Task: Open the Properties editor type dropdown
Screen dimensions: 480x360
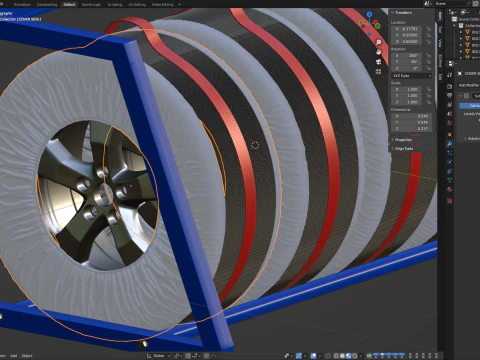Action: pos(452,63)
